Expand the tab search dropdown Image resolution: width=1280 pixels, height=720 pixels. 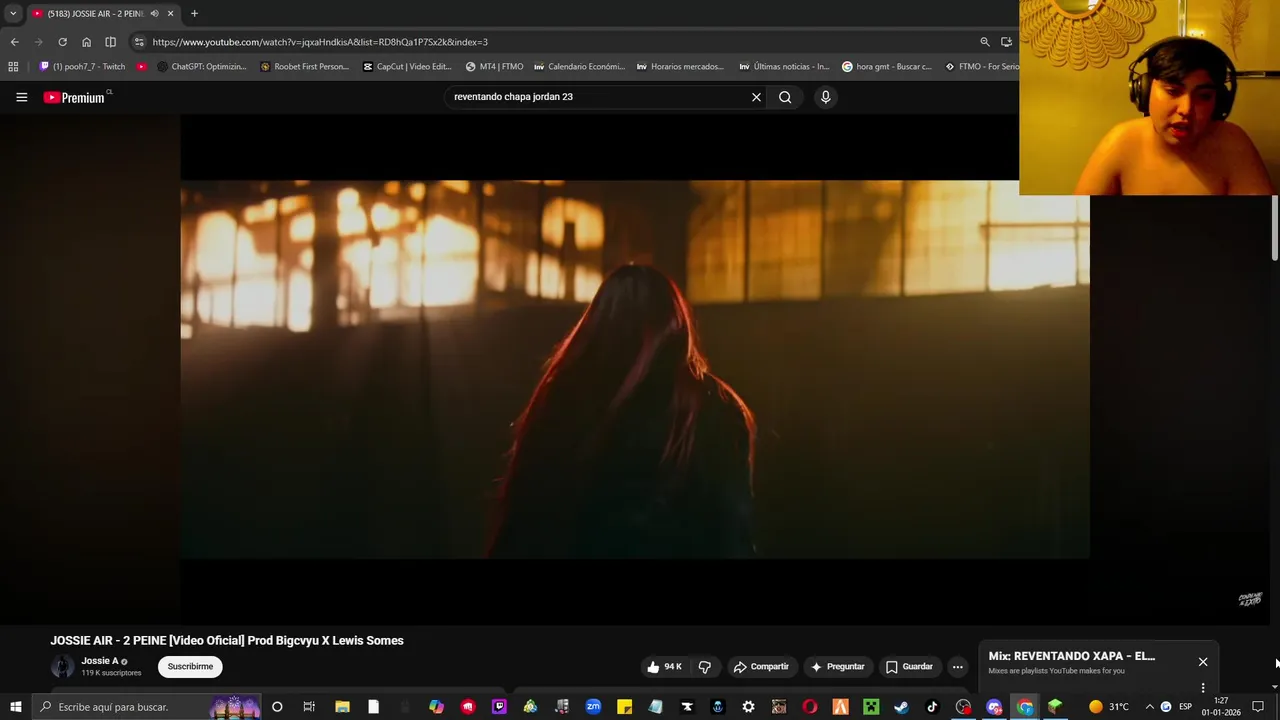13,14
